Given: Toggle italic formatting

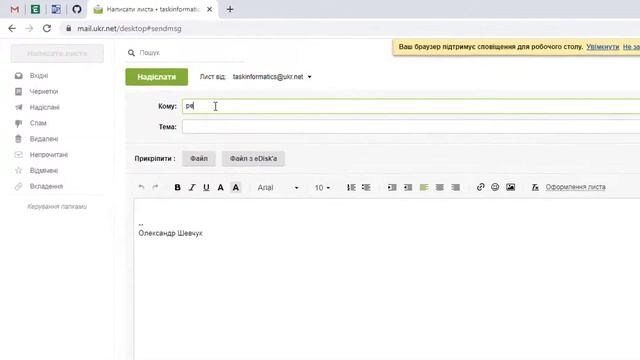Looking at the screenshot, I should pyautogui.click(x=192, y=187).
